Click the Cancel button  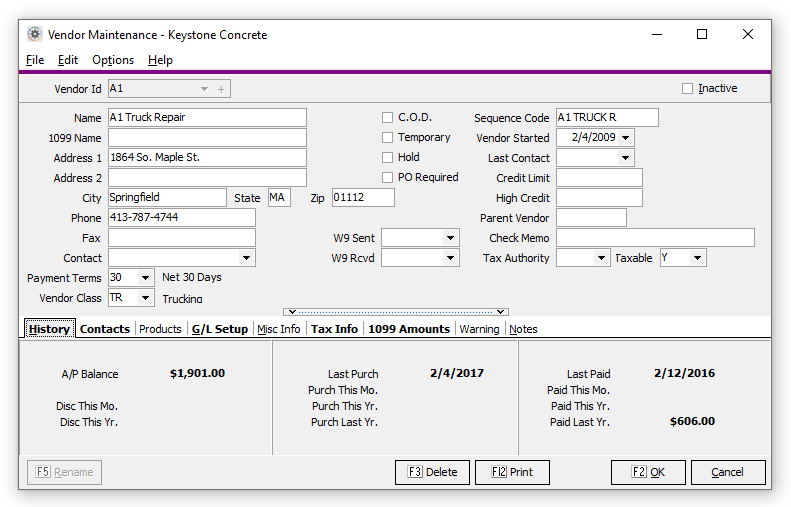[727, 472]
